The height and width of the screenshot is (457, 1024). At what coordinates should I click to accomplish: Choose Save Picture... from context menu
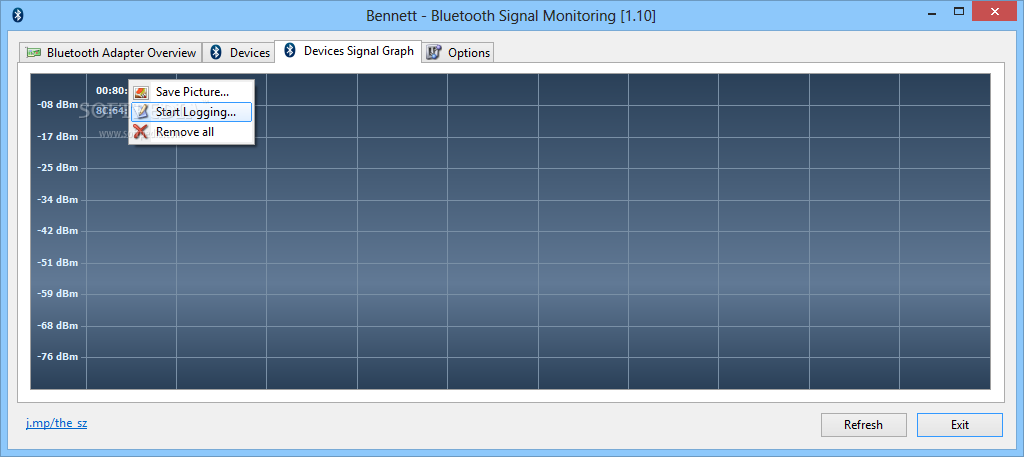click(x=191, y=93)
